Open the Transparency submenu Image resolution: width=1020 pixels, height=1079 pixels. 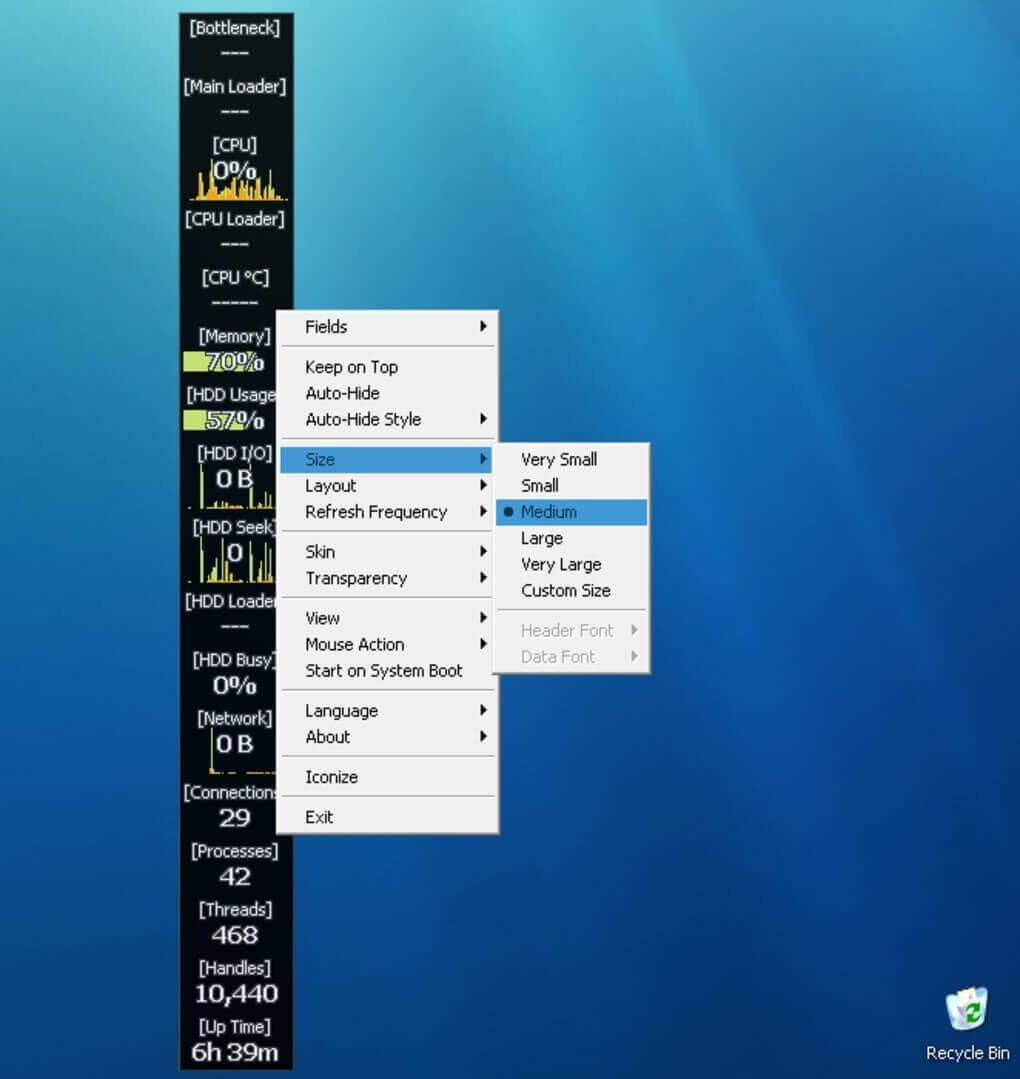click(x=356, y=578)
